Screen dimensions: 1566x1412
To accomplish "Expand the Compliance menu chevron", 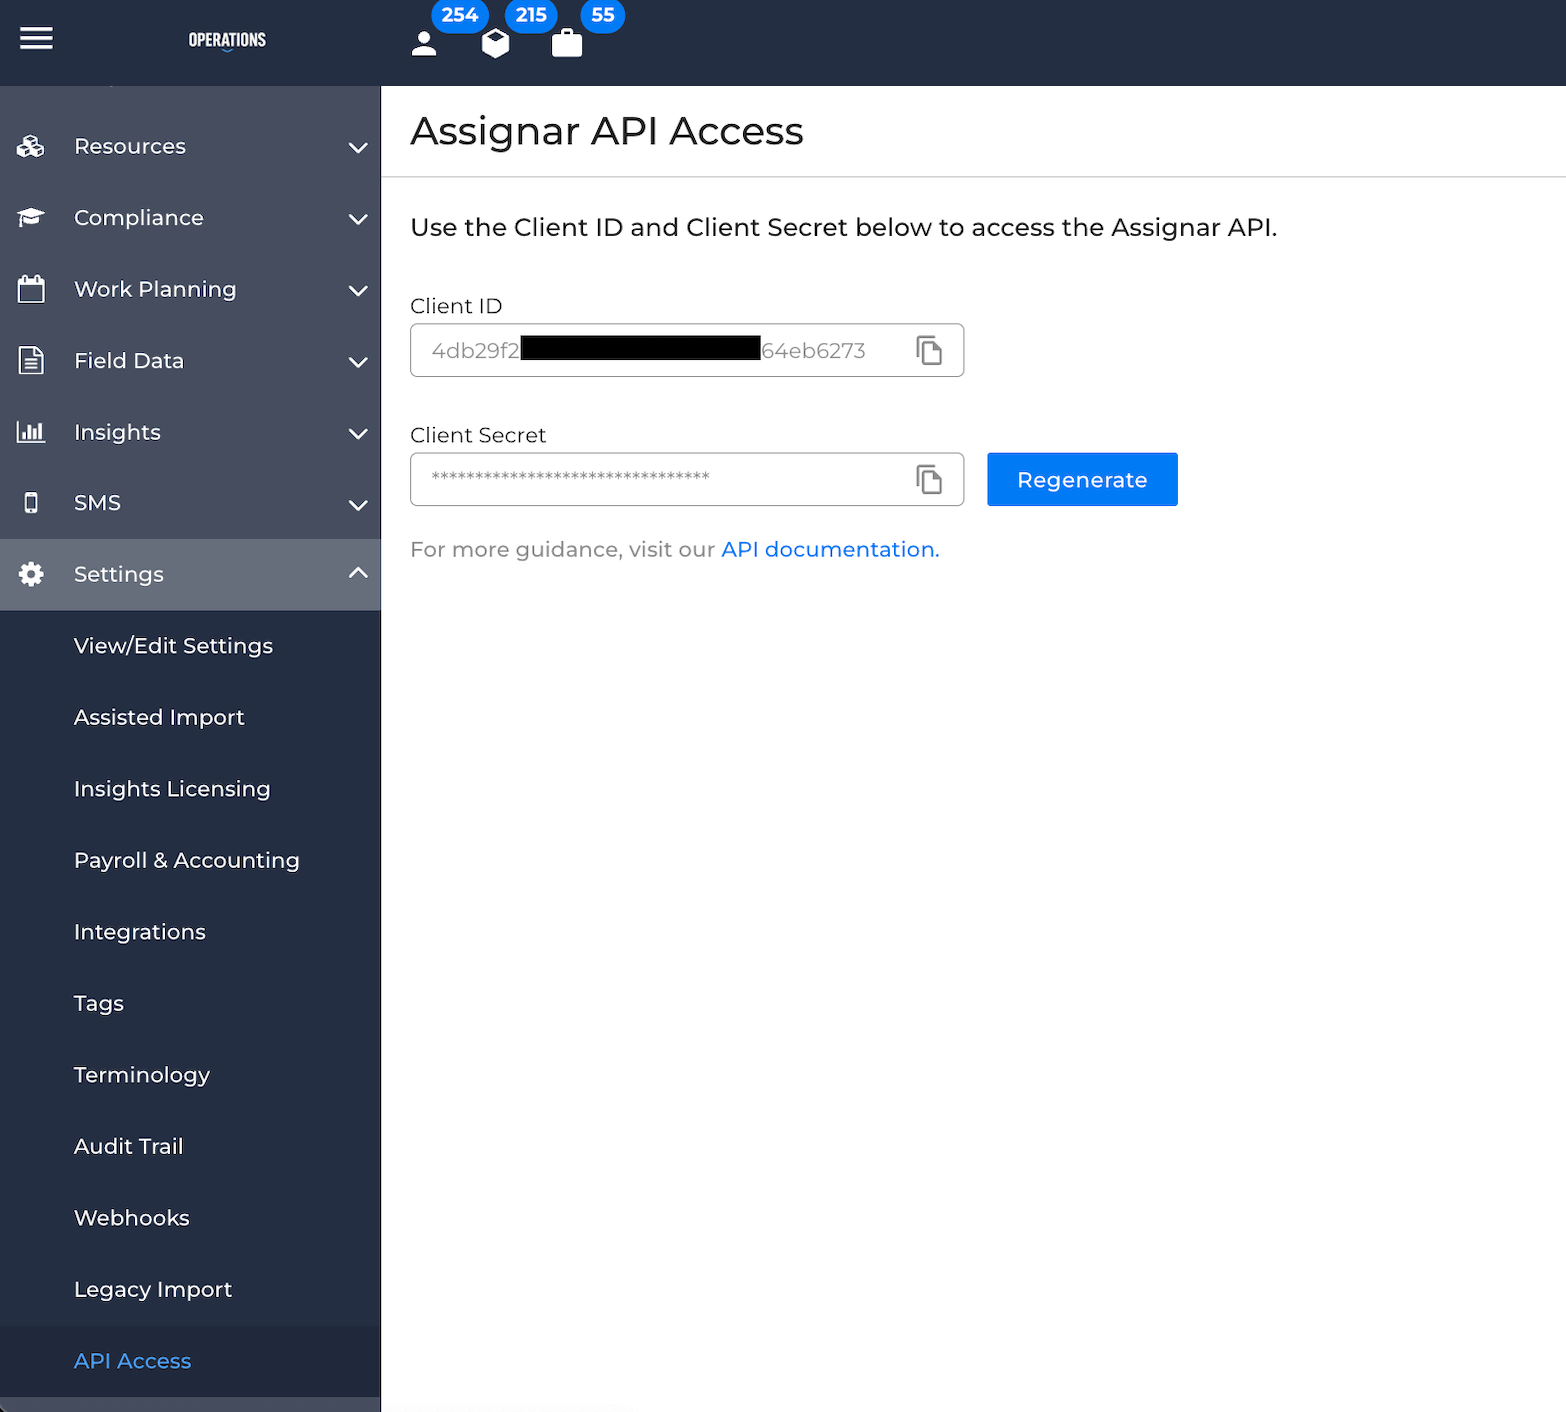I will (x=358, y=219).
